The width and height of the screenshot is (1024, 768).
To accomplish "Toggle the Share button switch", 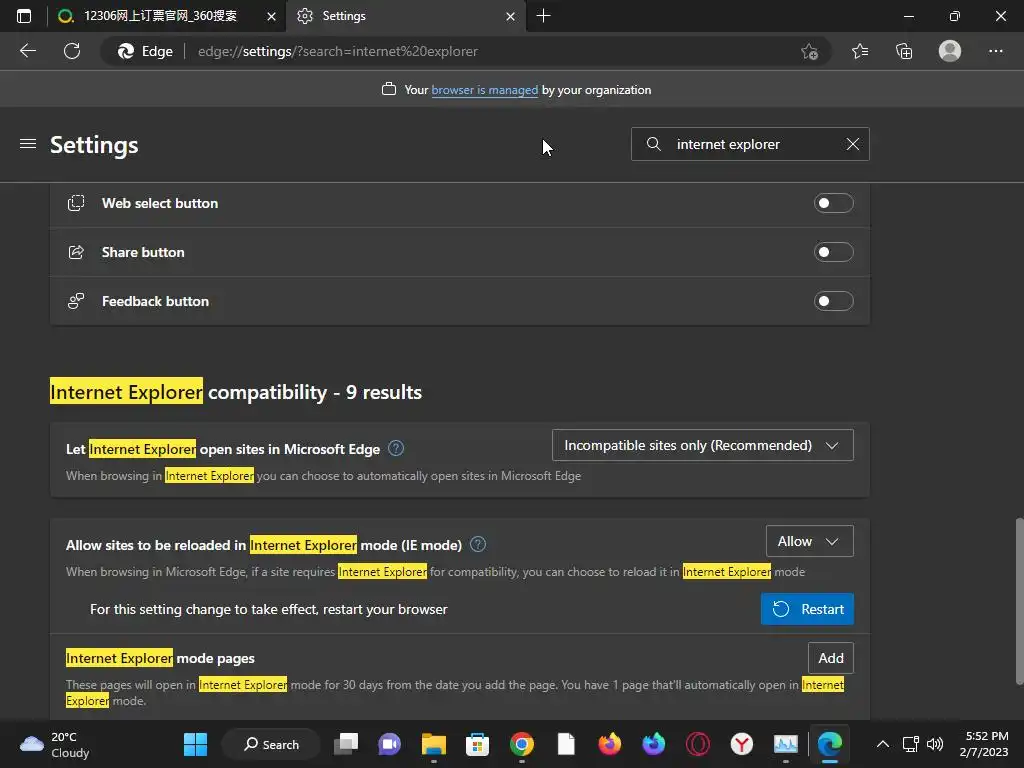I will point(833,252).
